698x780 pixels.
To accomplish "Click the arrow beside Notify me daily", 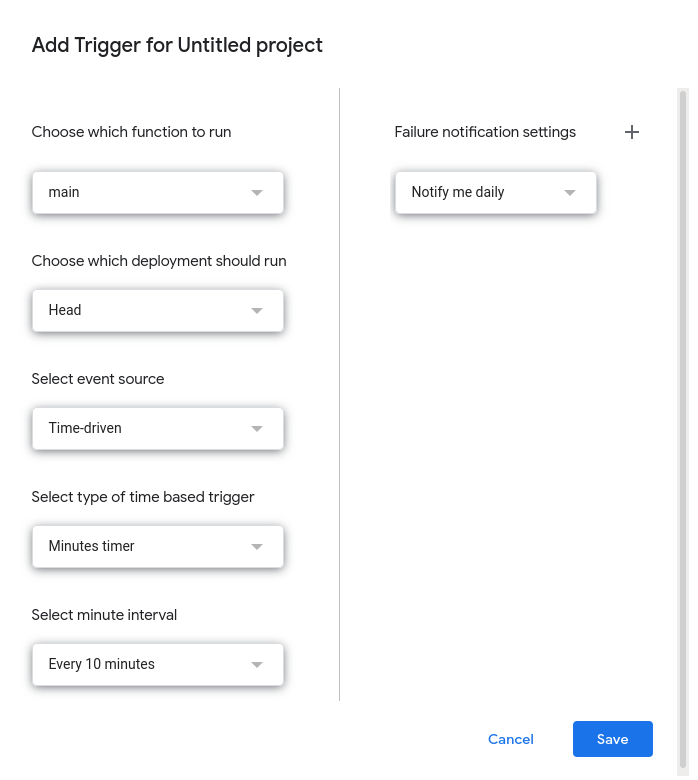I will point(570,192).
